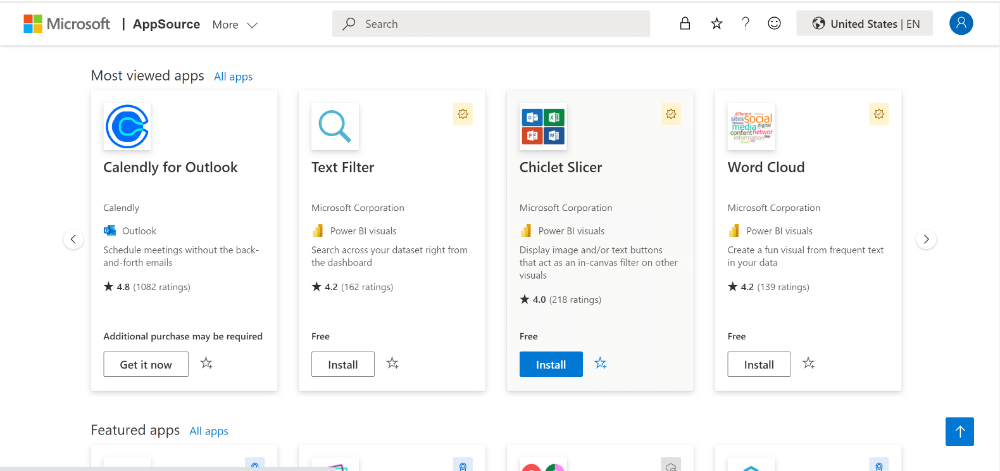Screen dimensions: 1000x471
Task: Click 4.2 (139 ratings) on Word Cloud
Action: click(768, 287)
